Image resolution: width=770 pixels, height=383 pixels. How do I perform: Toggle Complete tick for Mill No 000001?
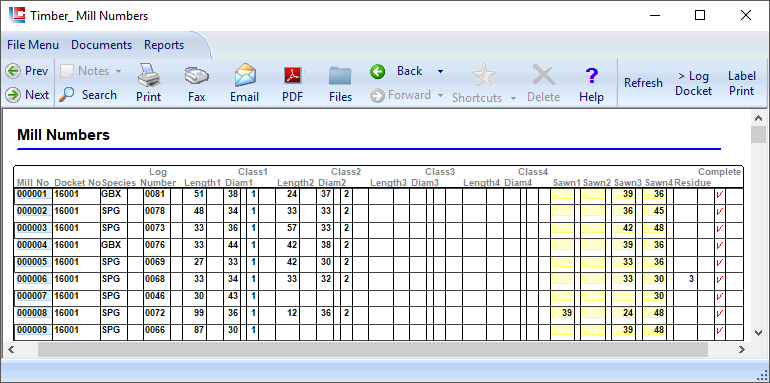[720, 194]
